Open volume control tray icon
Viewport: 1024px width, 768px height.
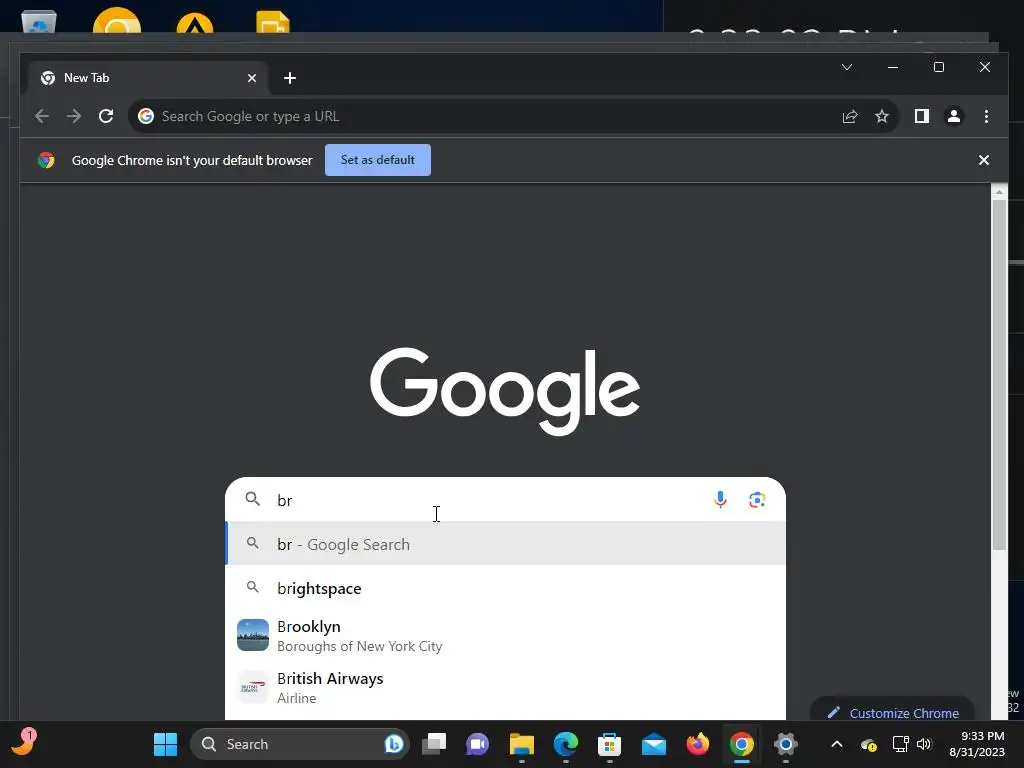(923, 744)
